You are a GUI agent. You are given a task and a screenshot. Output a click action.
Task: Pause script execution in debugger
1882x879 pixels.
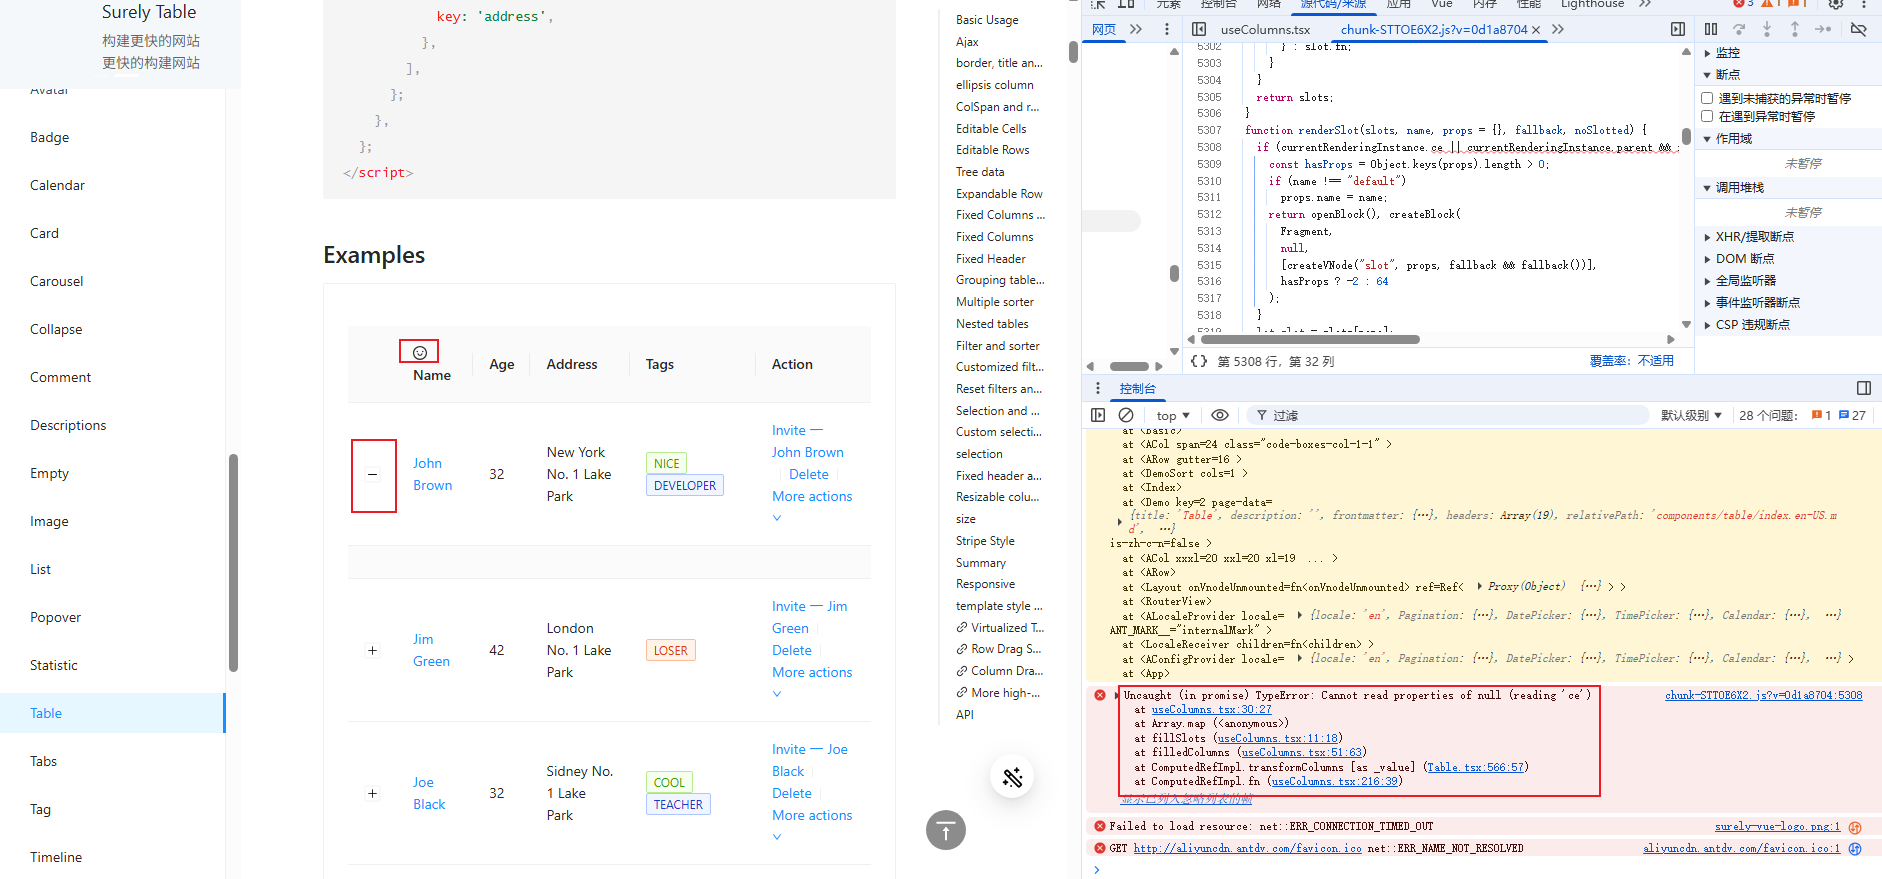[1711, 30]
